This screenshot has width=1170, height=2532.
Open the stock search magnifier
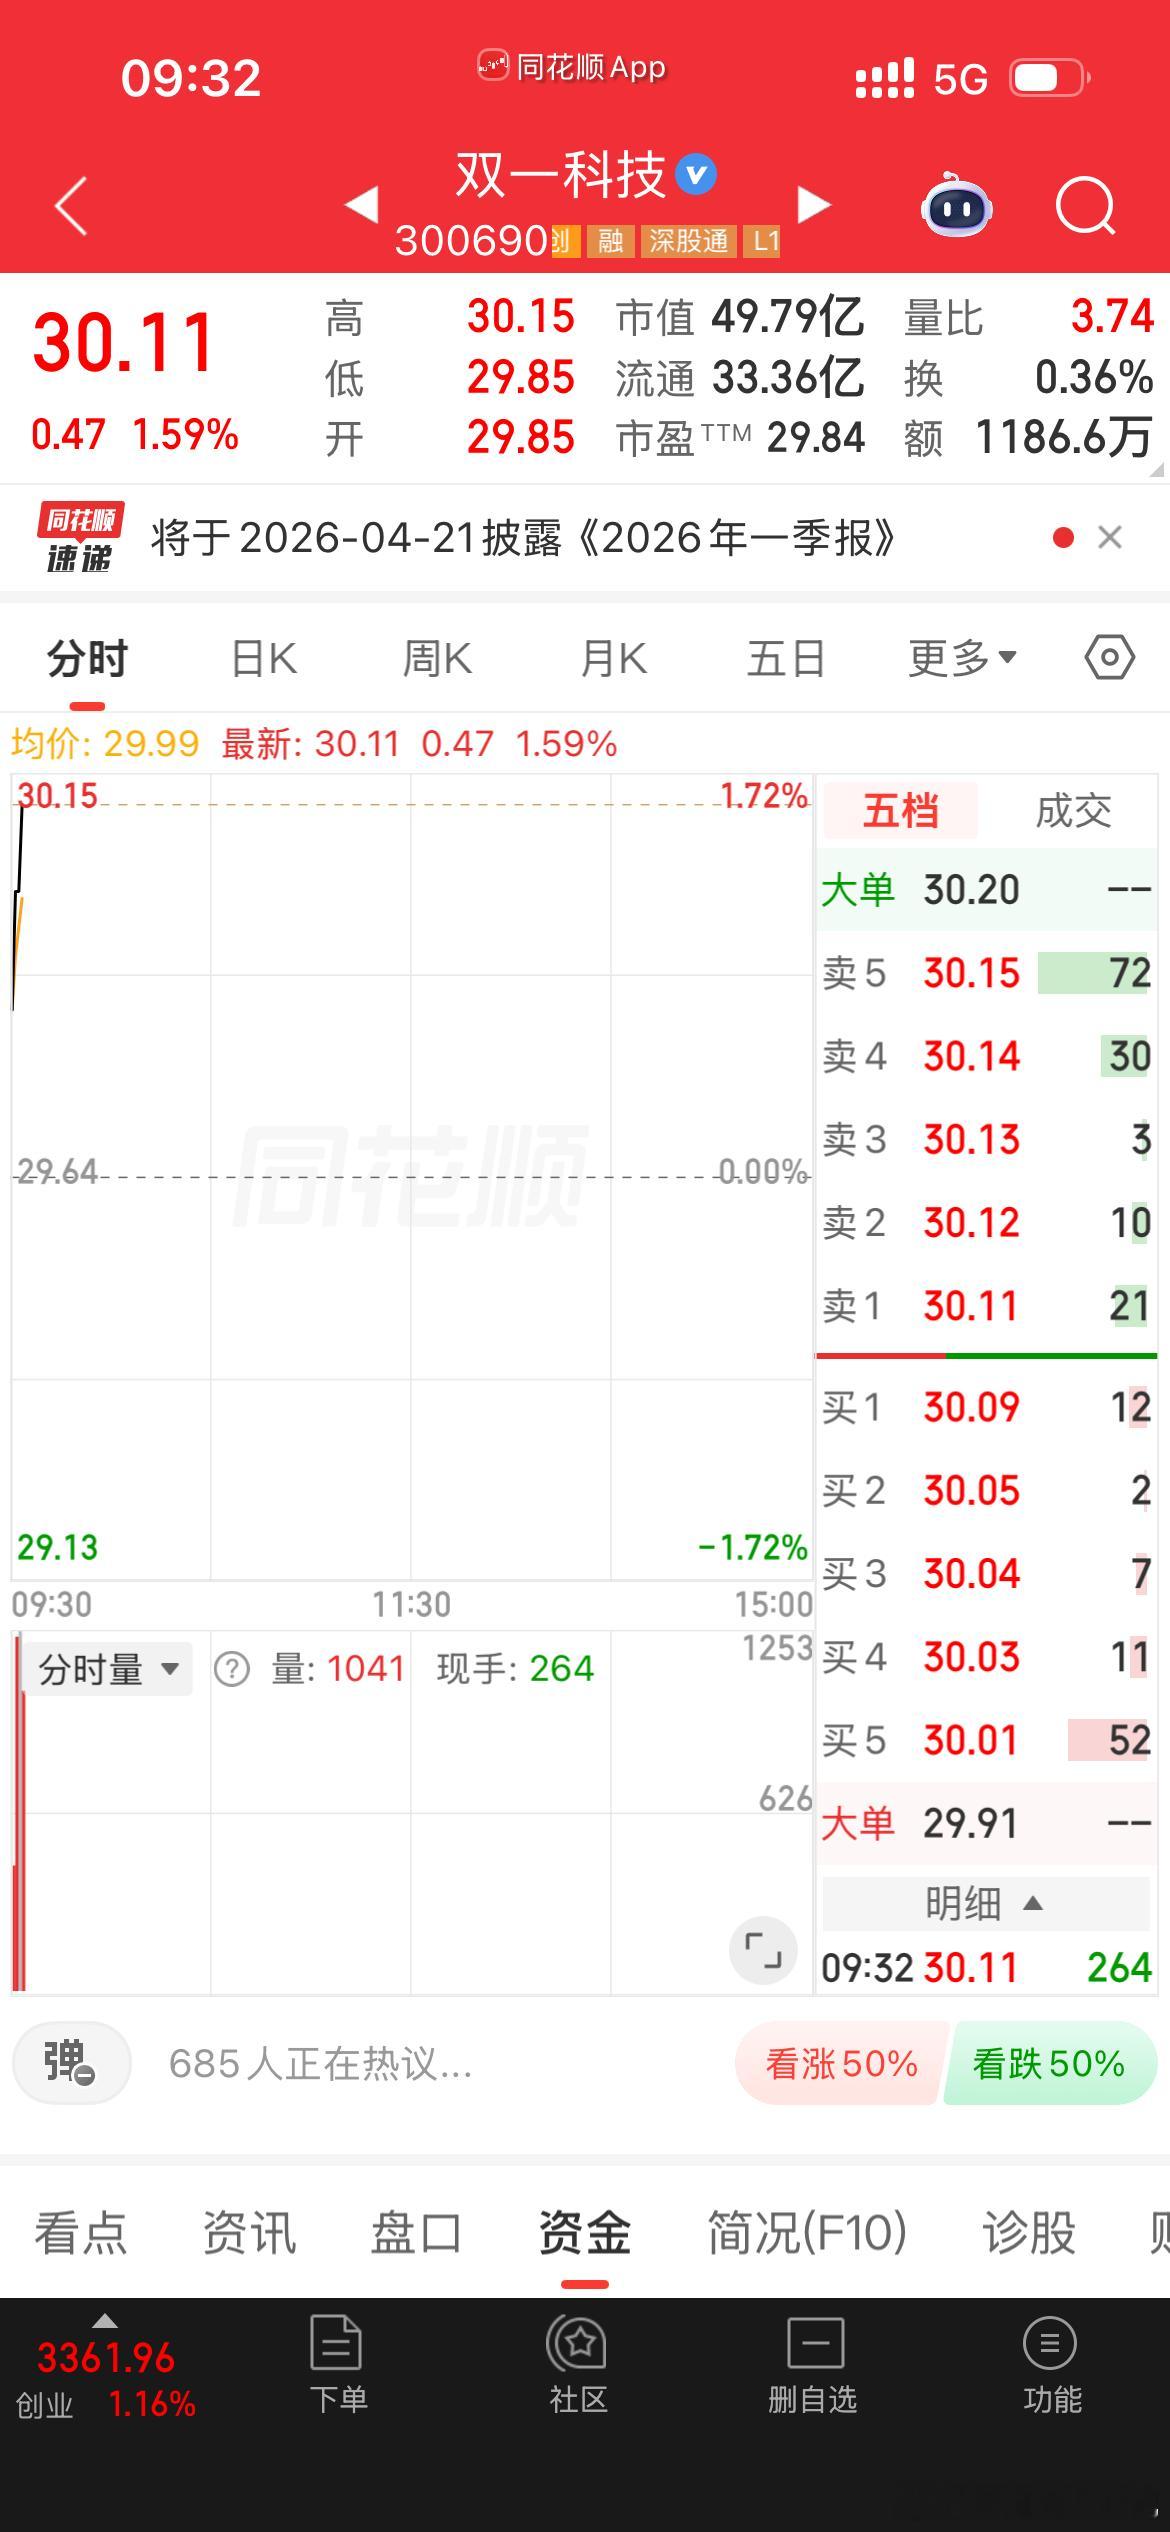pyautogui.click(x=1085, y=207)
